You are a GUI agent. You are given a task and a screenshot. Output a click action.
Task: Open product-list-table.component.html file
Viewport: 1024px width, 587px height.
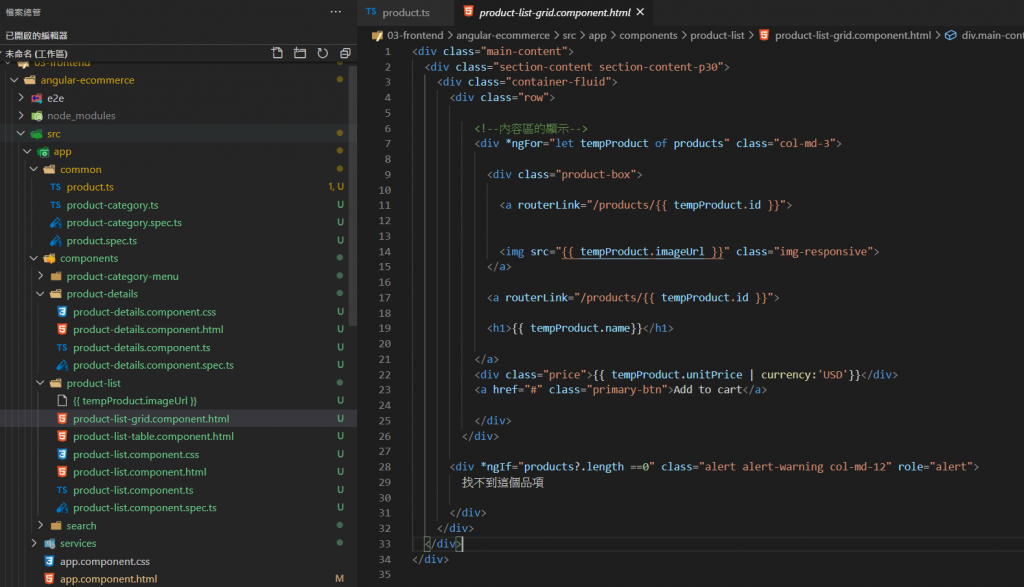tap(153, 436)
